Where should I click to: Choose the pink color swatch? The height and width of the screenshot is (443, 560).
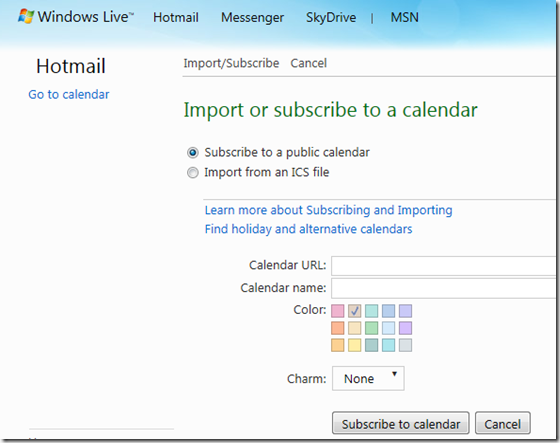tap(338, 311)
